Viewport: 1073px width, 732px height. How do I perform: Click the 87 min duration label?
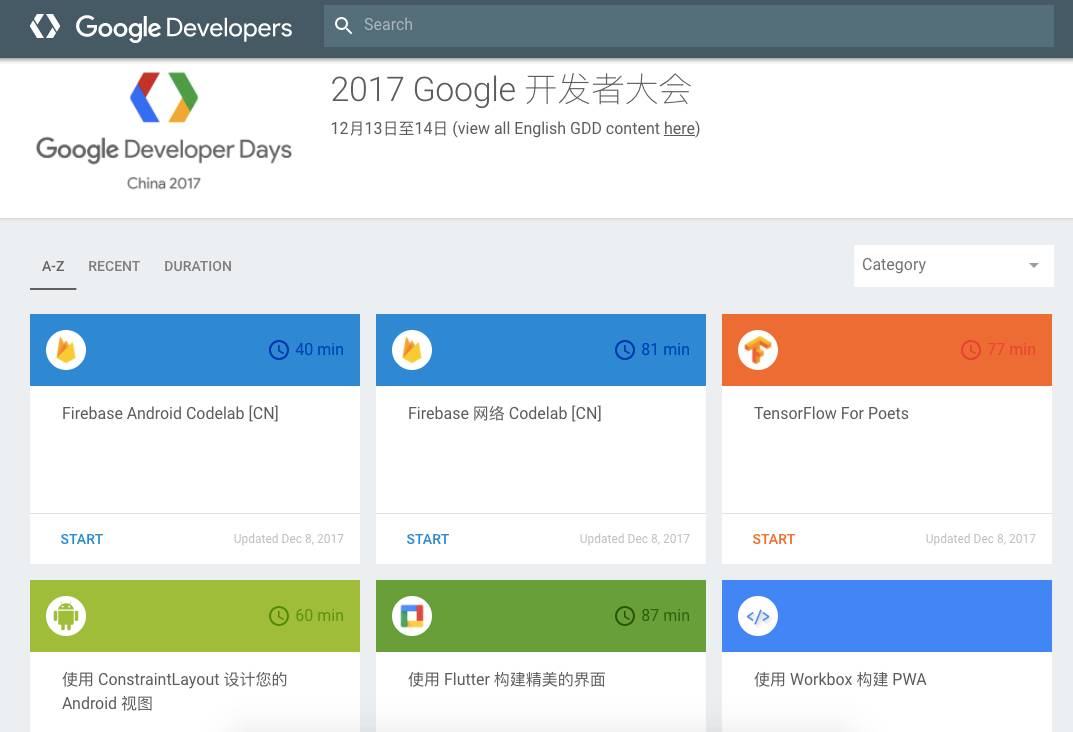[665, 616]
